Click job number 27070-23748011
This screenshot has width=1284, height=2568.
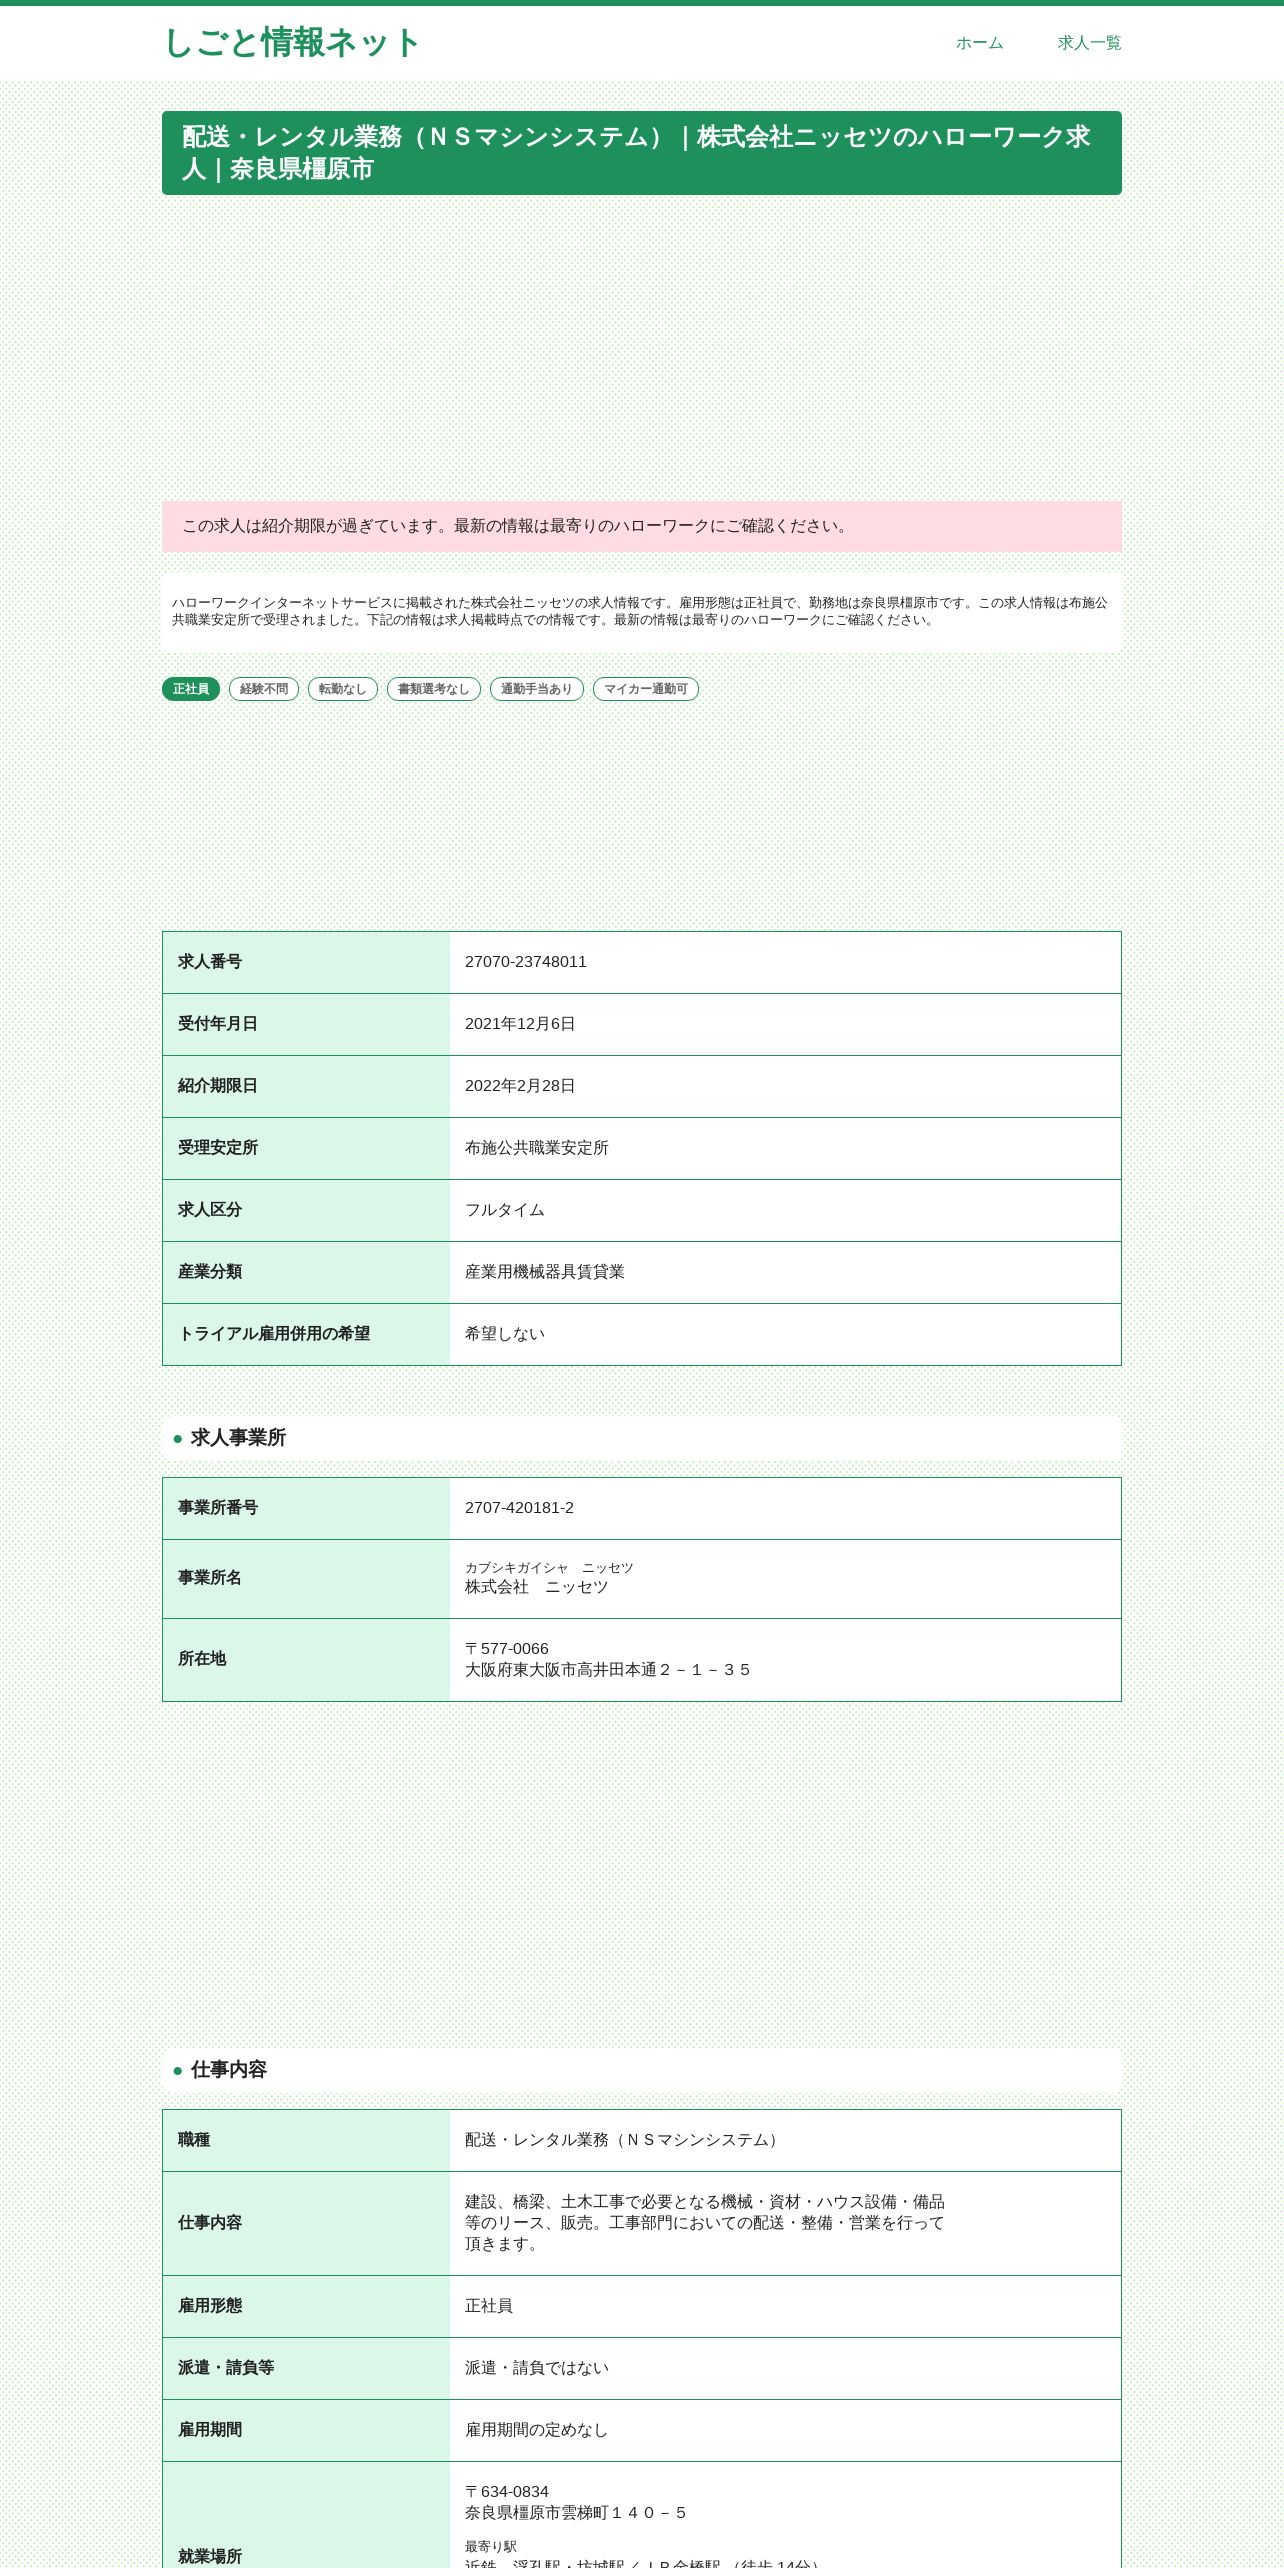[x=526, y=962]
